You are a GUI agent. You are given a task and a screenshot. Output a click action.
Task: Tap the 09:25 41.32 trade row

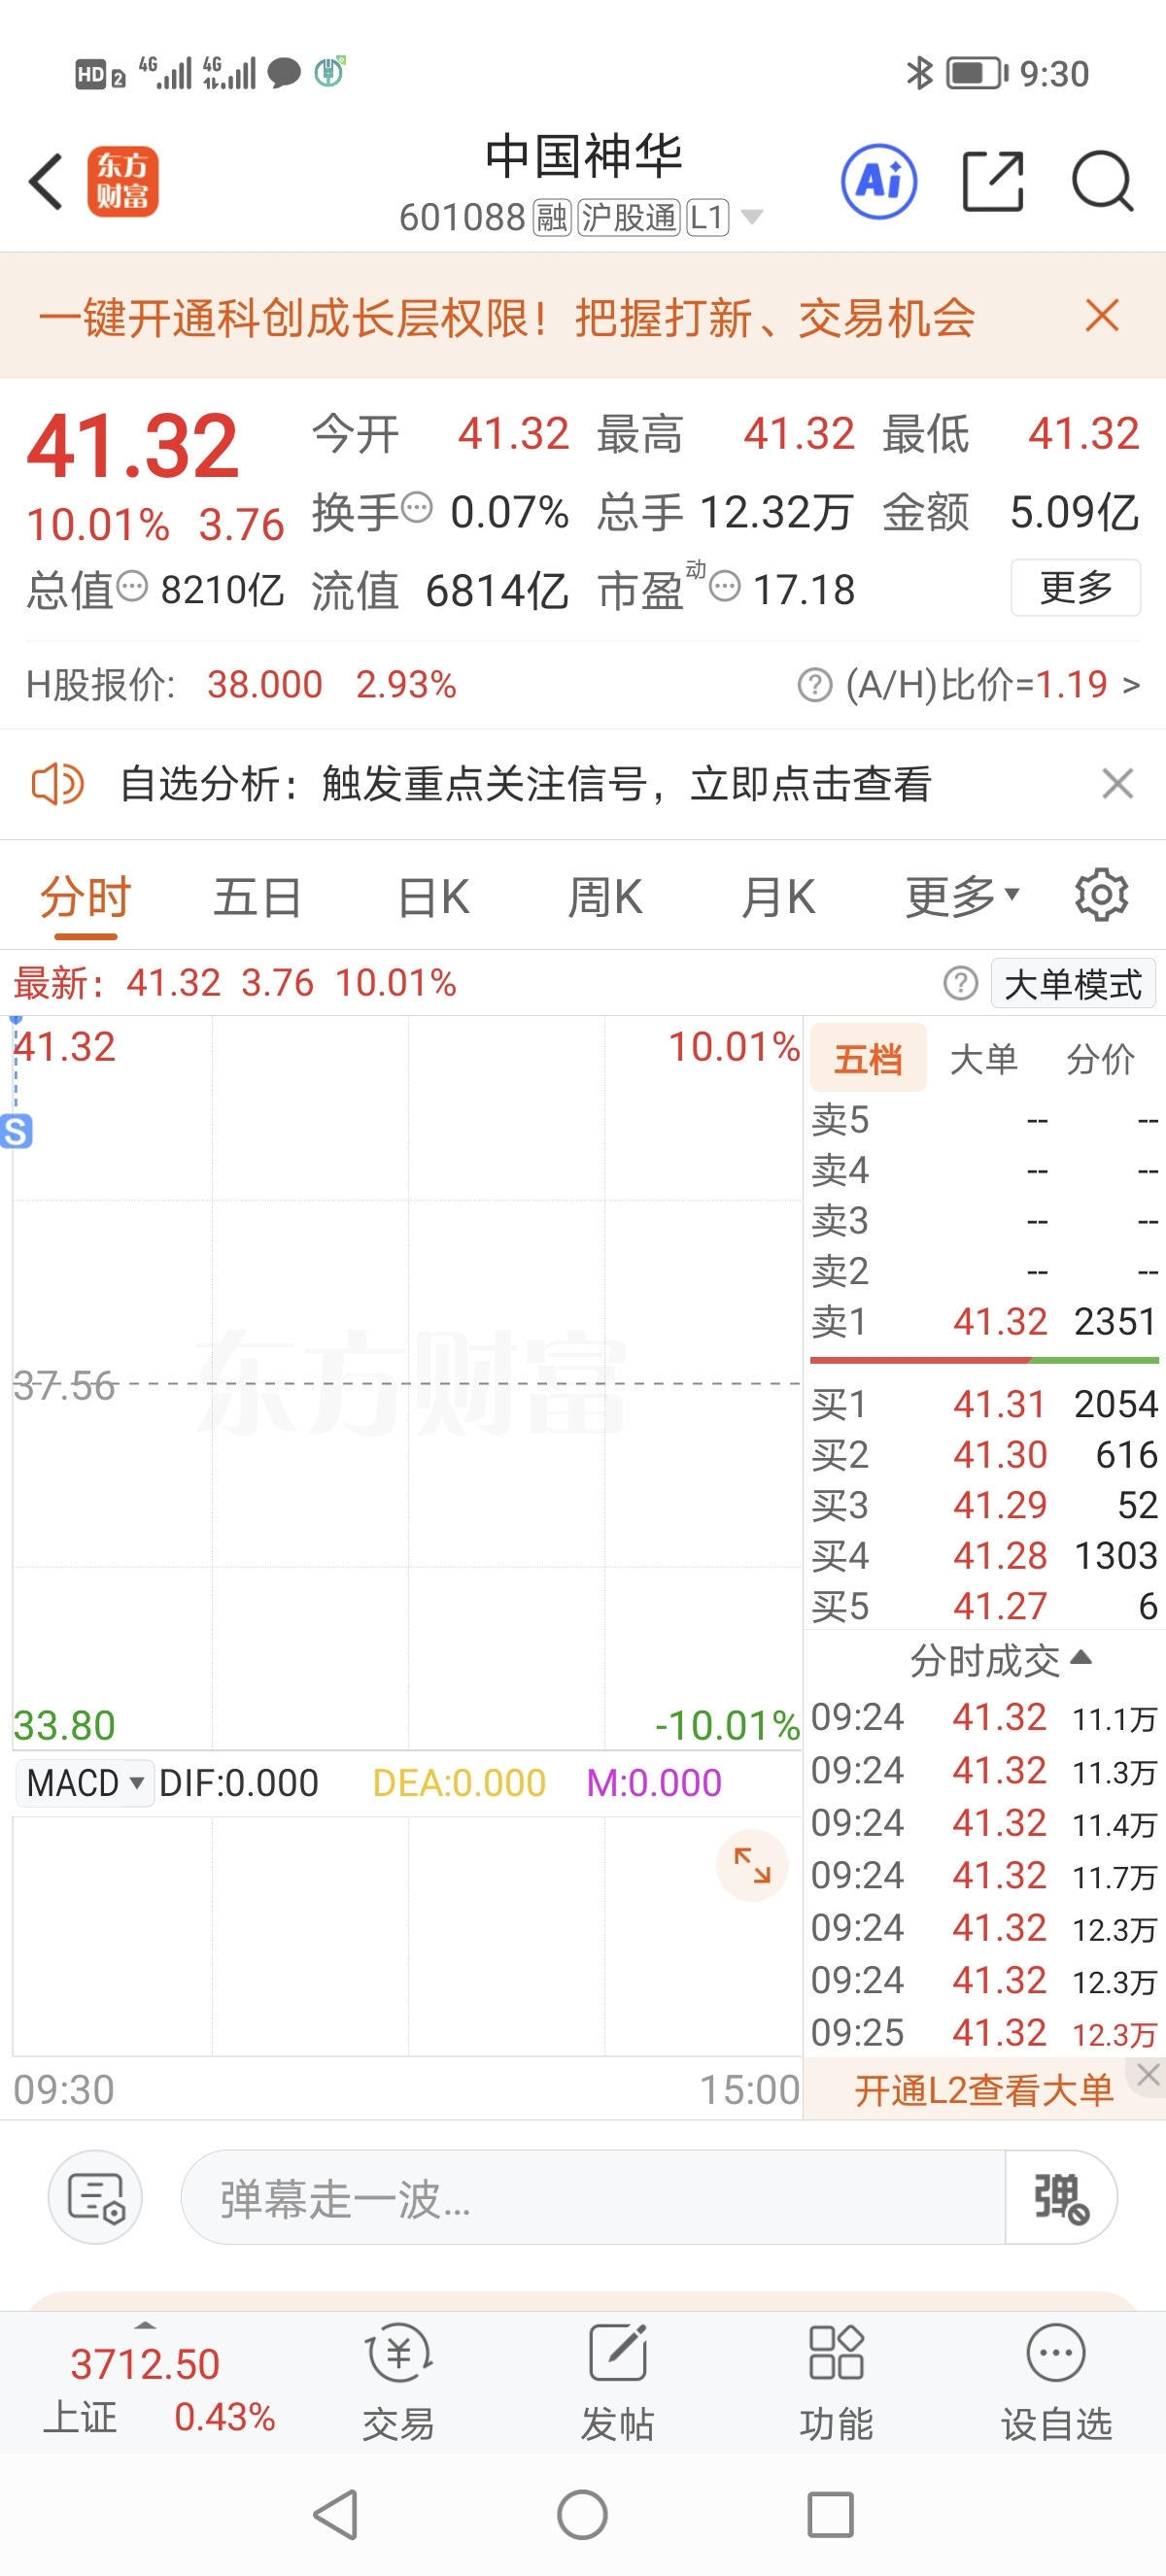tap(984, 2032)
